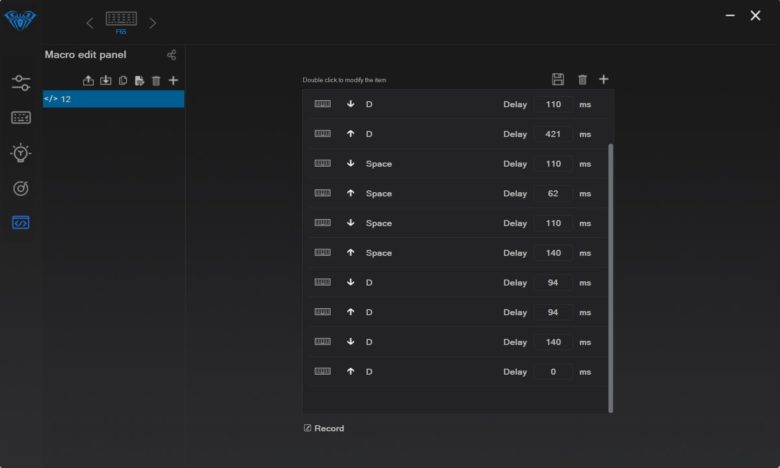The image size is (780, 468).
Task: Copy the selected macro
Action: (x=123, y=81)
